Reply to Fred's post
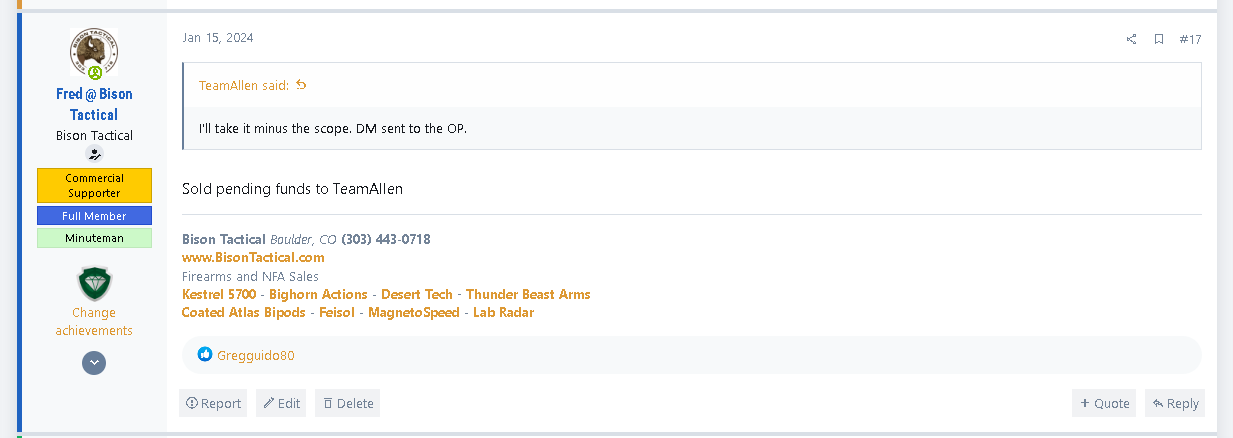This screenshot has width=1233, height=438. [x=1175, y=403]
